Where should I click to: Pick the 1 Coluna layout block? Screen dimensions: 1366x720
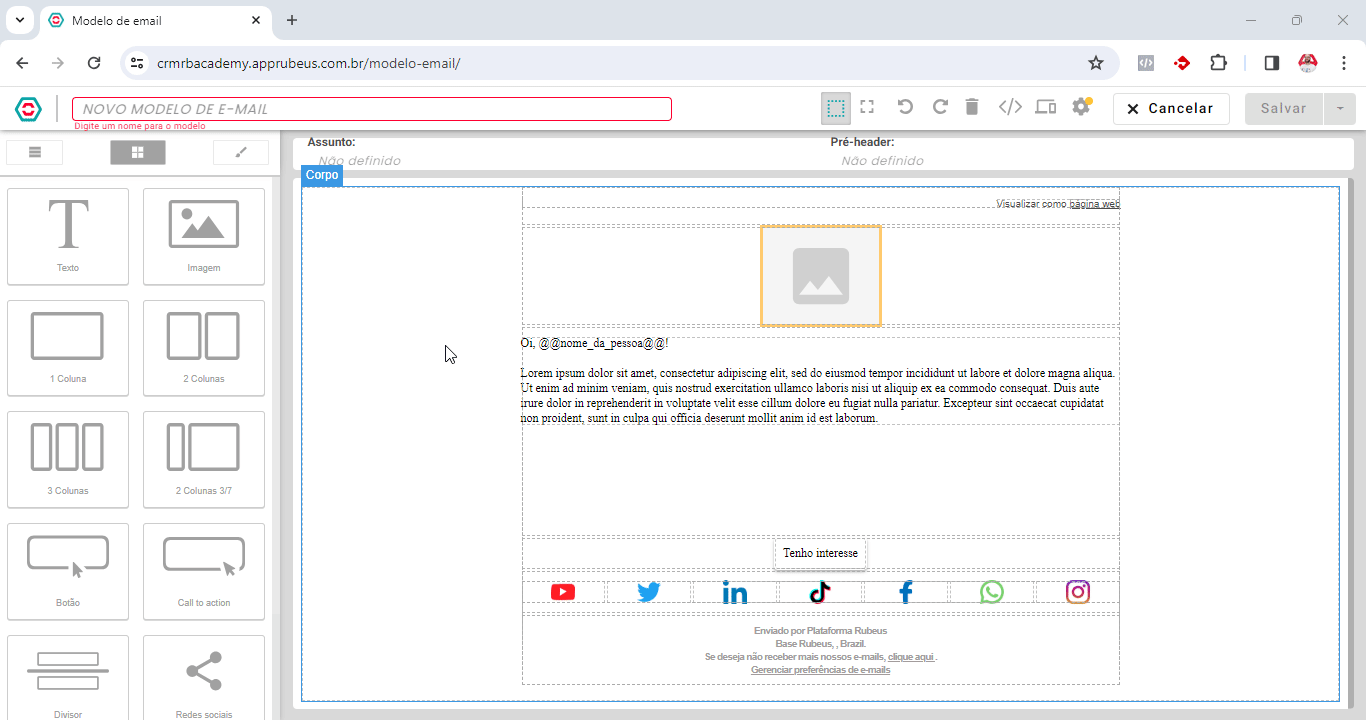click(x=68, y=348)
